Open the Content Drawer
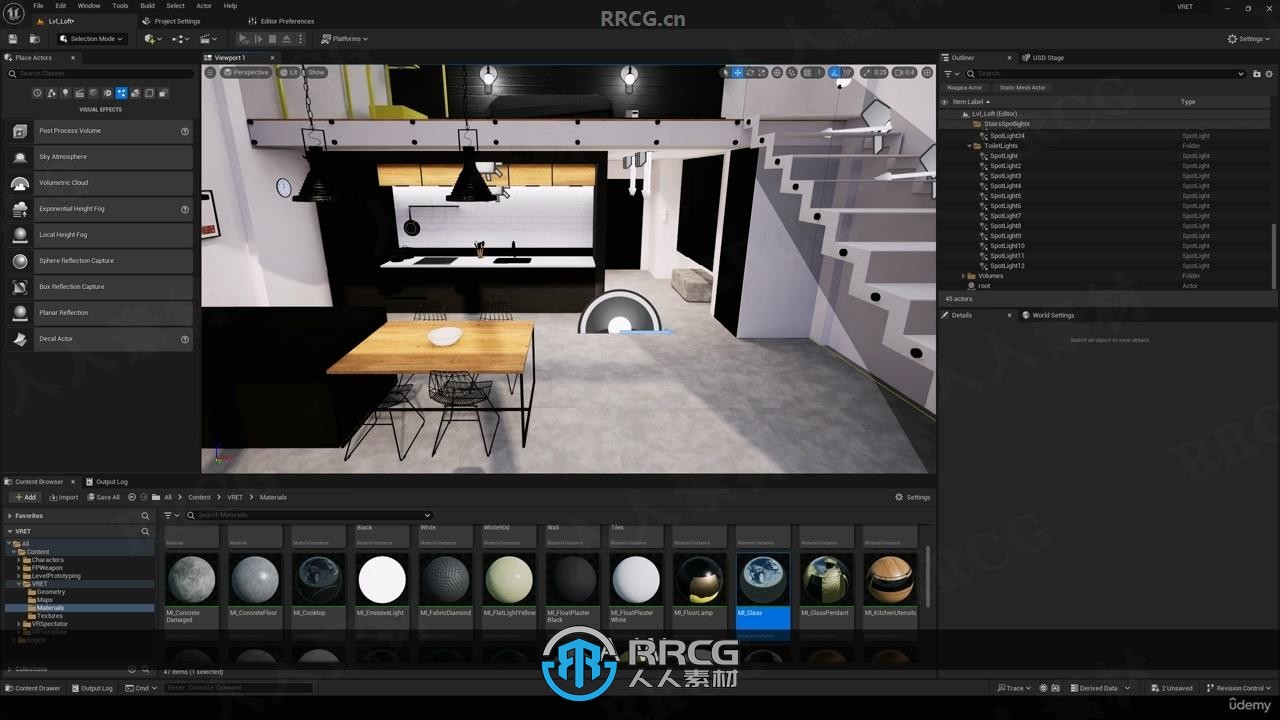 (x=33, y=688)
